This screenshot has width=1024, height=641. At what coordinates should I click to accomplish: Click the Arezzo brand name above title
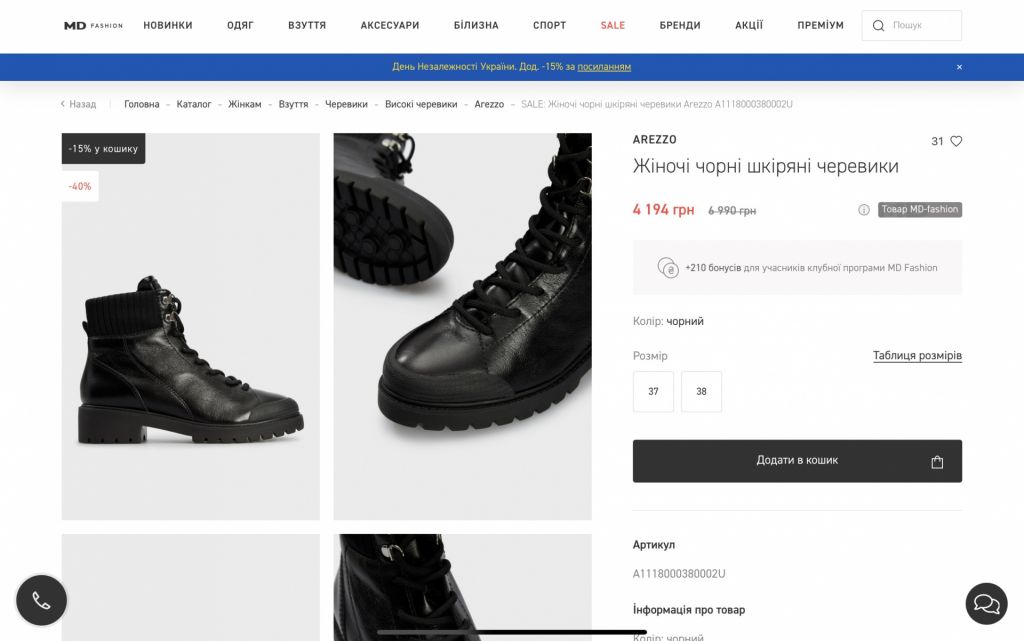coord(654,140)
